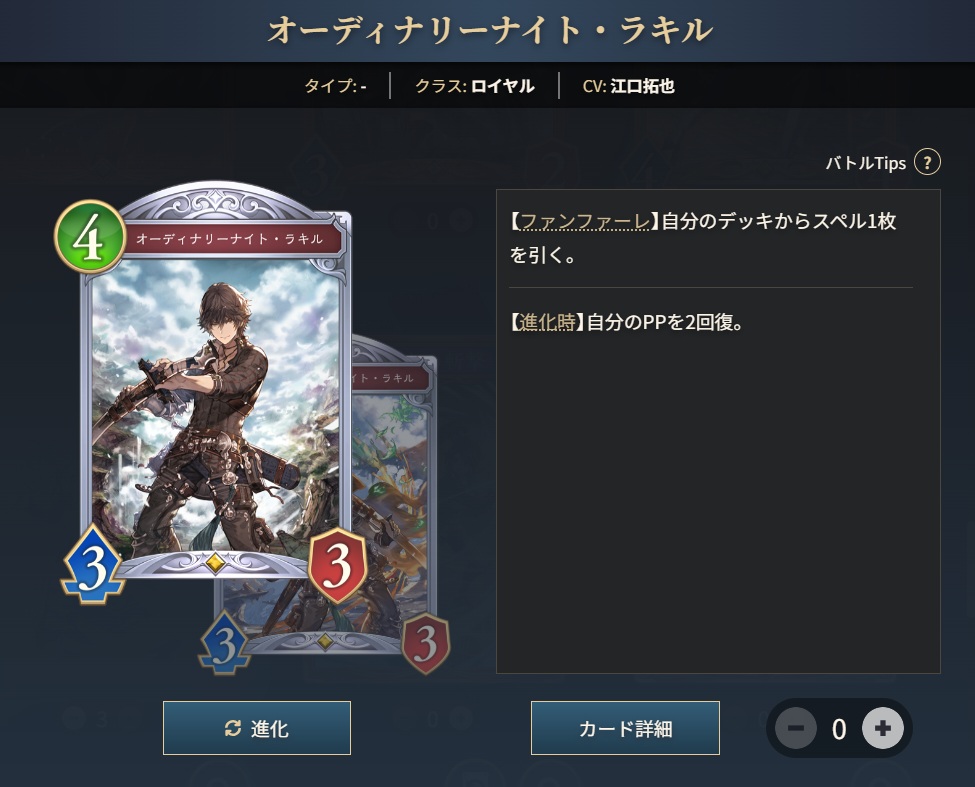Viewport: 975px width, 787px height.
Task: Open the カード詳細 card details button
Action: coord(625,728)
